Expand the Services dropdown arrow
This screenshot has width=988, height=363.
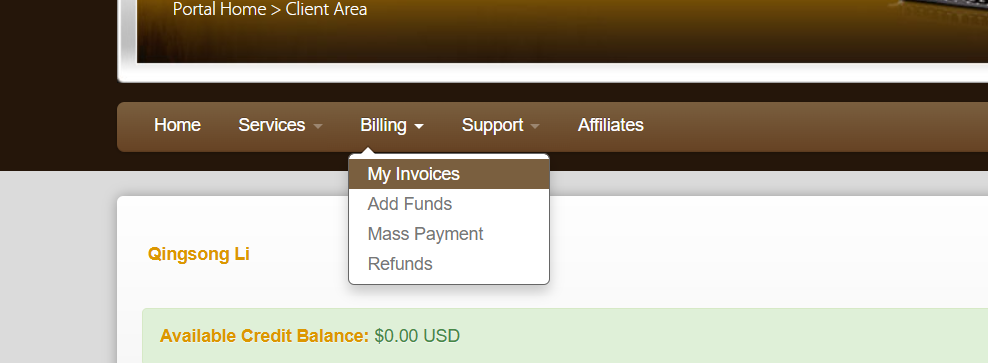tap(318, 127)
